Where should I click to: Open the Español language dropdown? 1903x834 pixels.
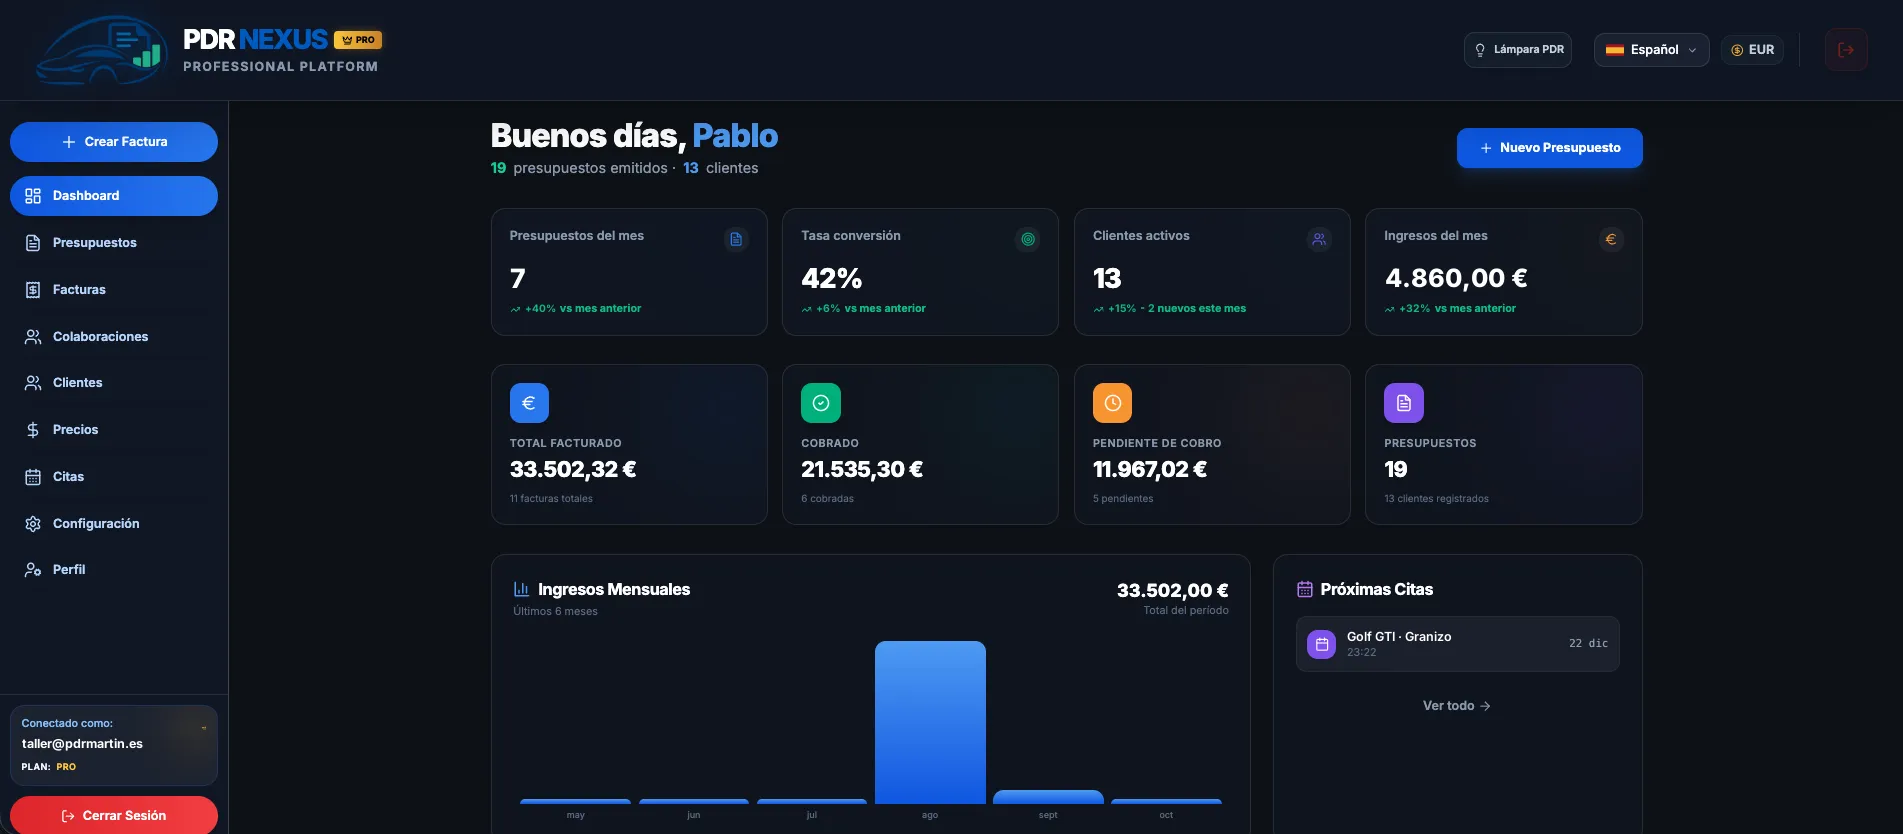pos(1651,50)
